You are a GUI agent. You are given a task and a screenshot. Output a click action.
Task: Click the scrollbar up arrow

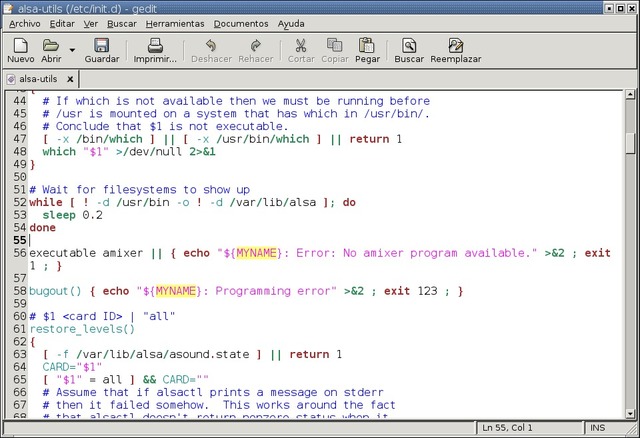630,95
